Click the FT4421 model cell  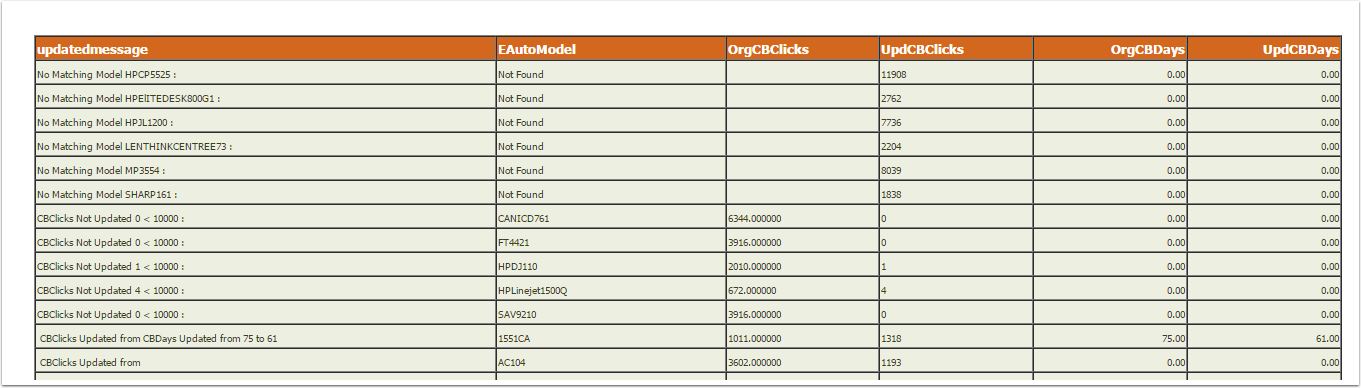[x=611, y=242]
